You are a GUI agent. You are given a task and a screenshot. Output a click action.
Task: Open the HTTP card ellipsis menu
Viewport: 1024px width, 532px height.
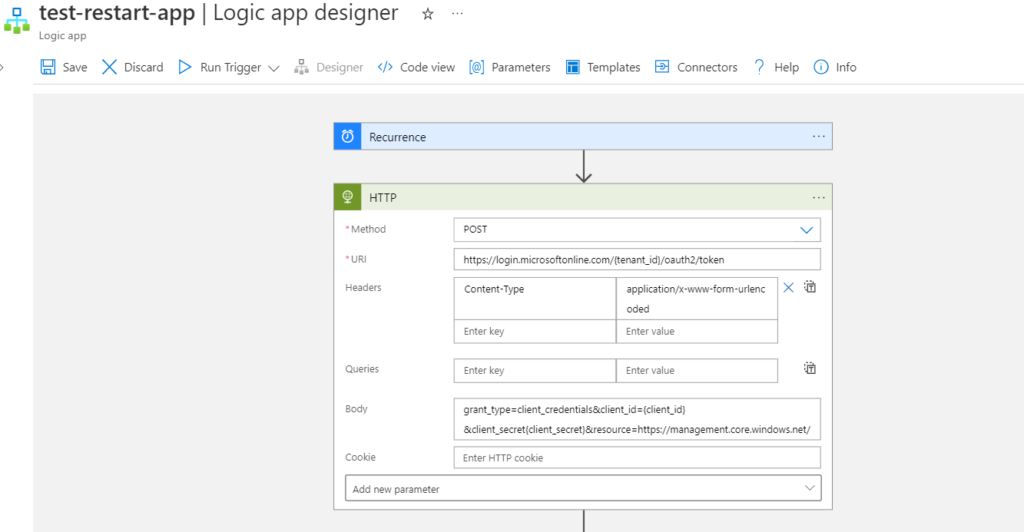(818, 197)
